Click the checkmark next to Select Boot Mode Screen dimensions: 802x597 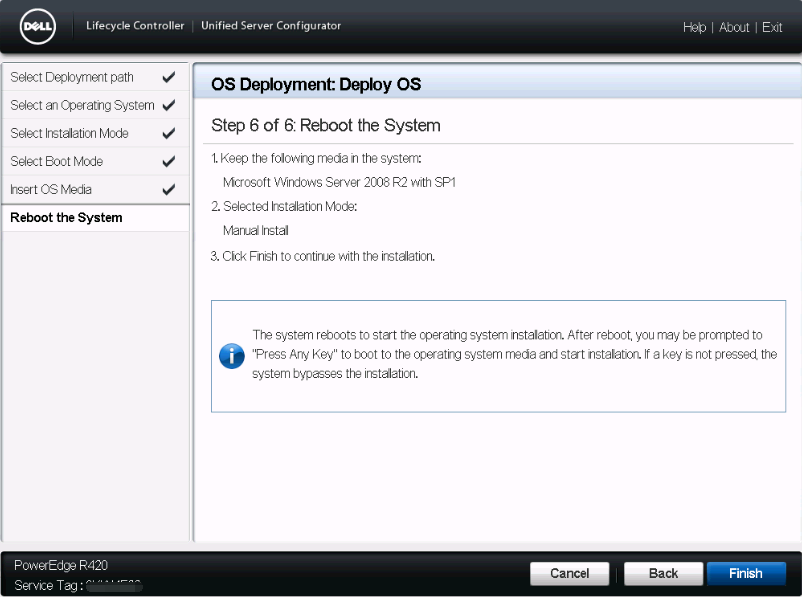[x=168, y=161]
